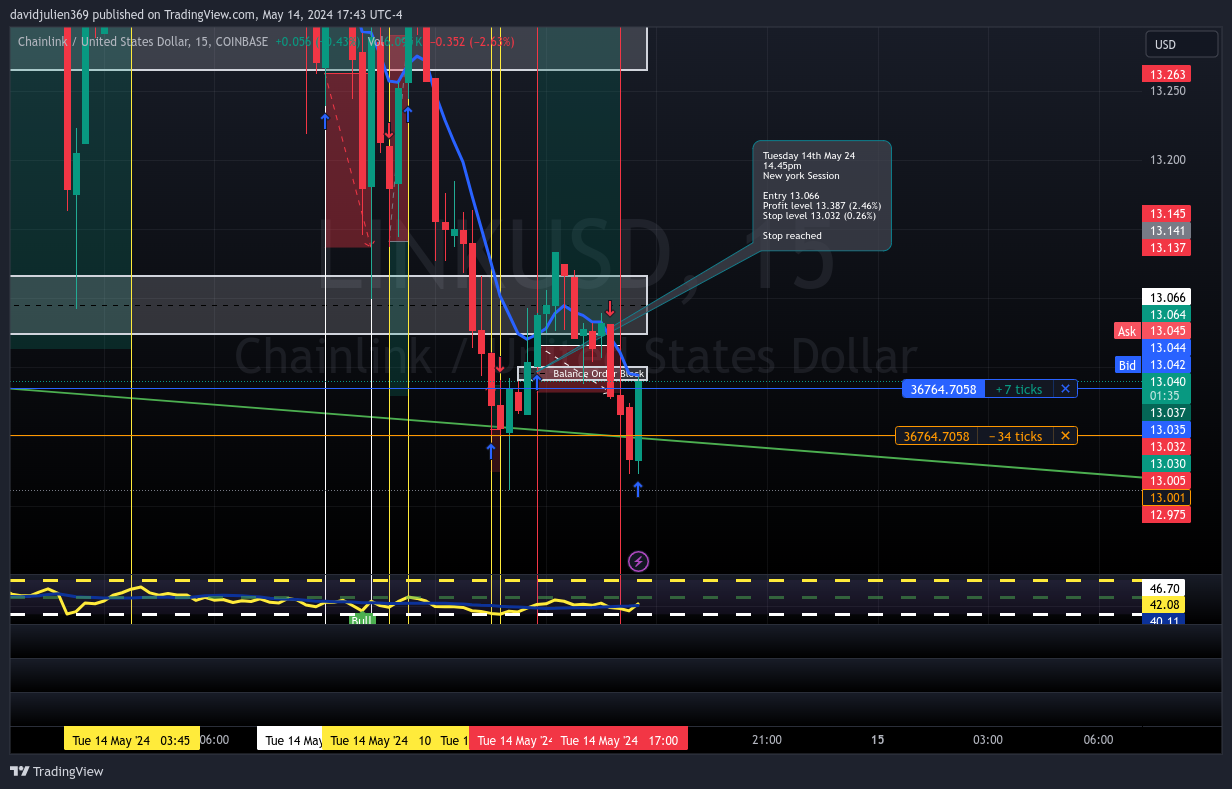This screenshot has width=1232, height=789.
Task: Click the green Bull signal label
Action: pyautogui.click(x=361, y=620)
